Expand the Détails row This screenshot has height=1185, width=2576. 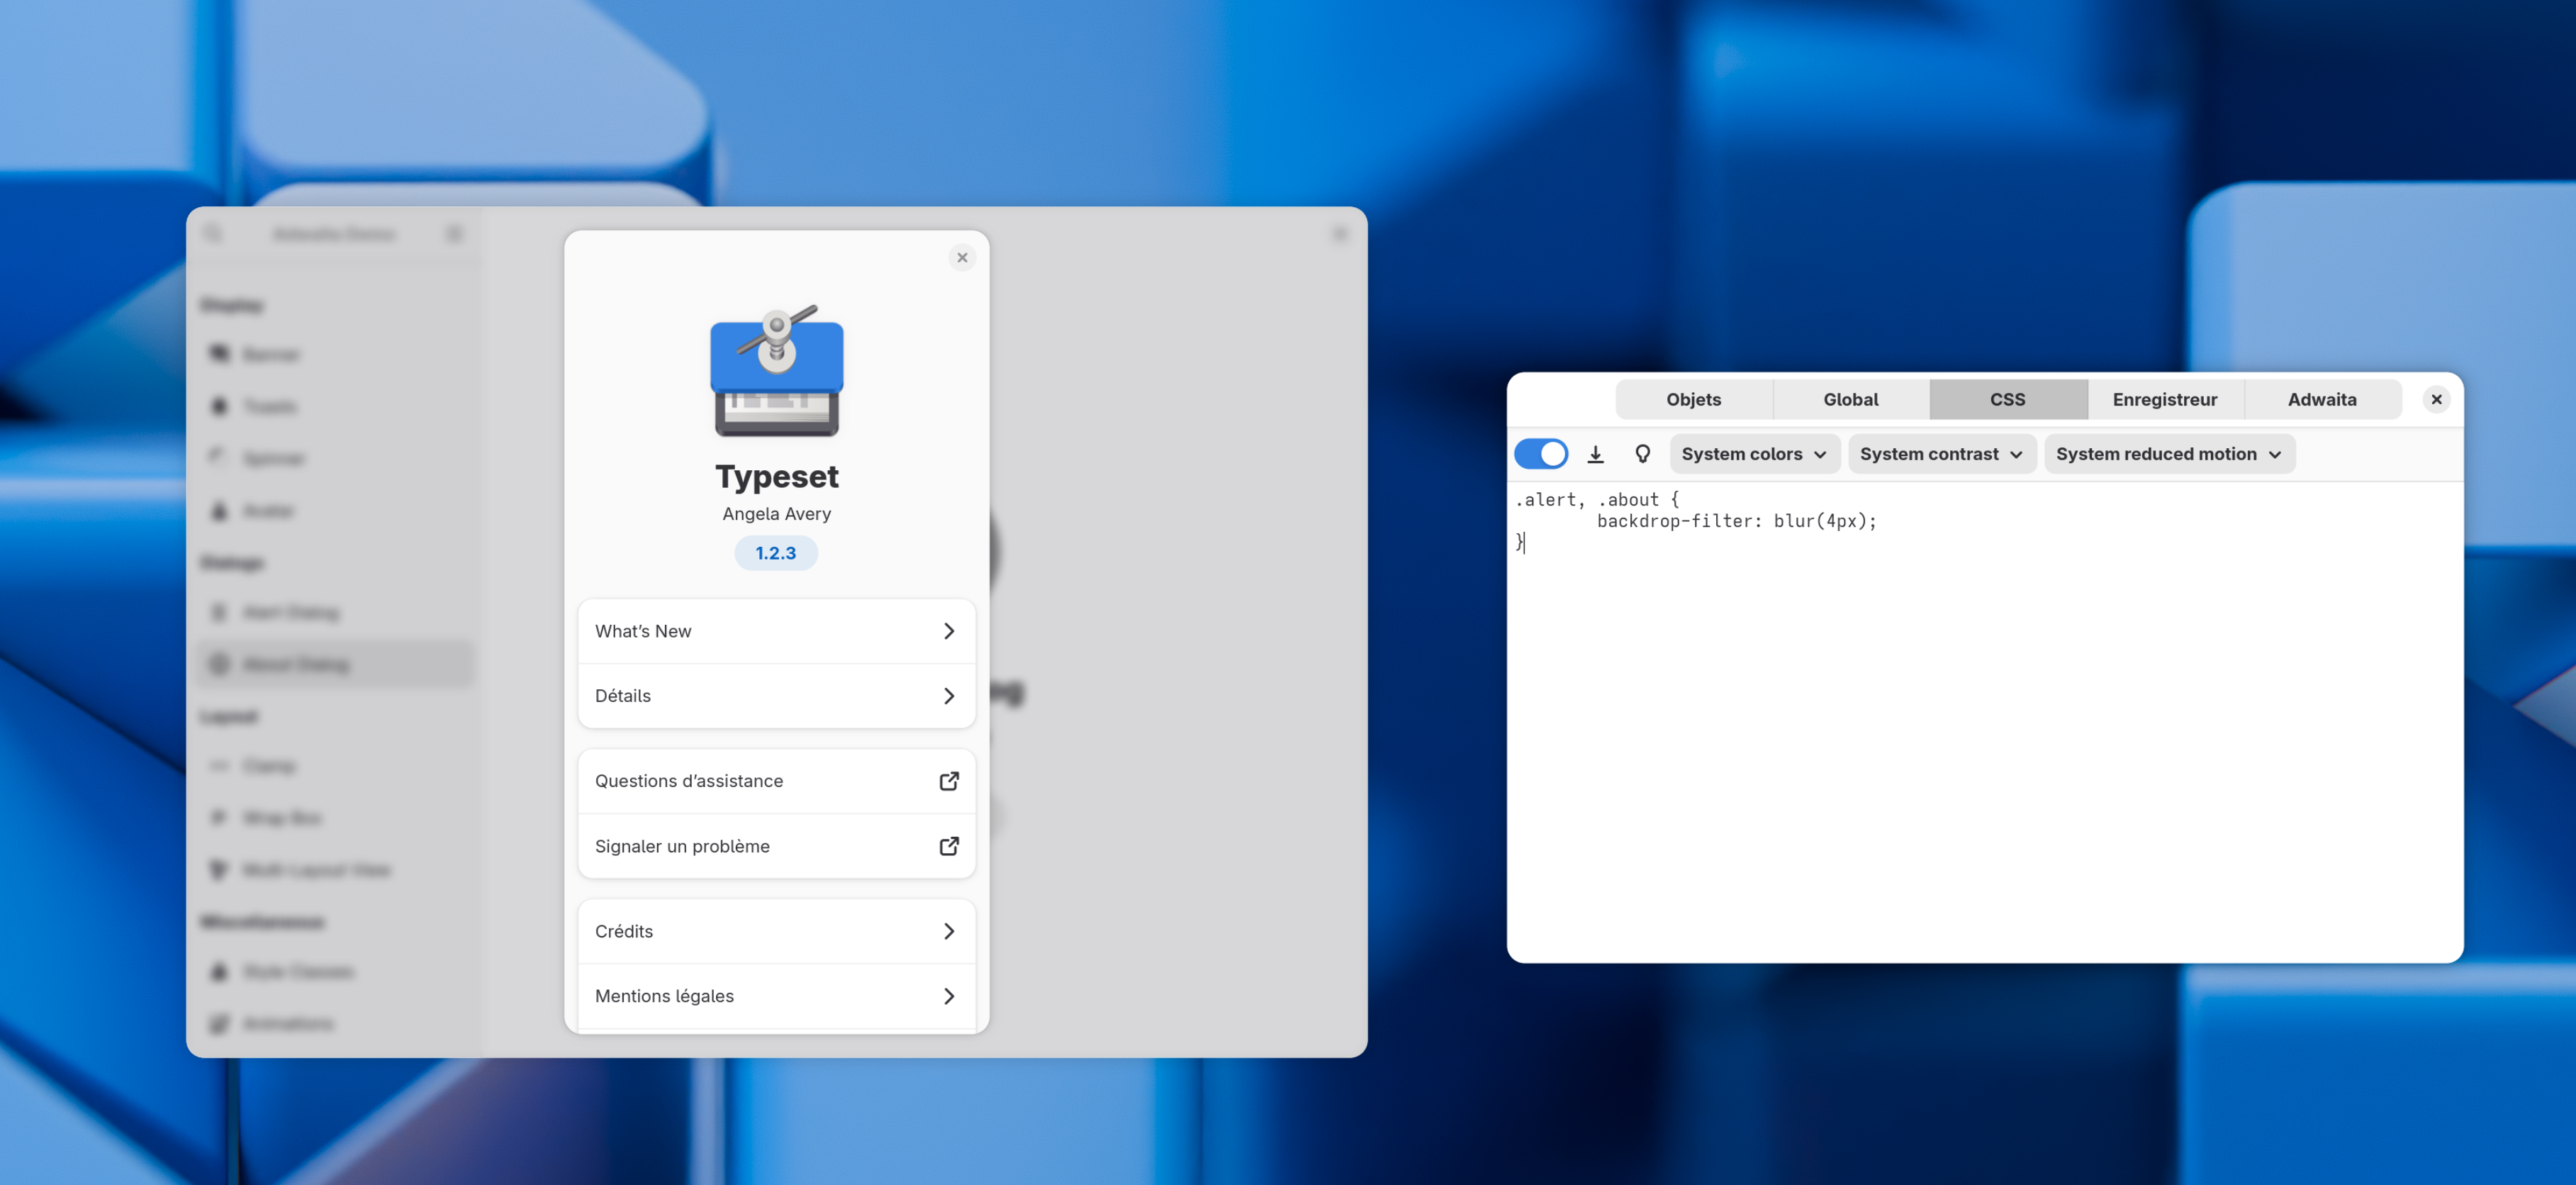click(x=776, y=696)
